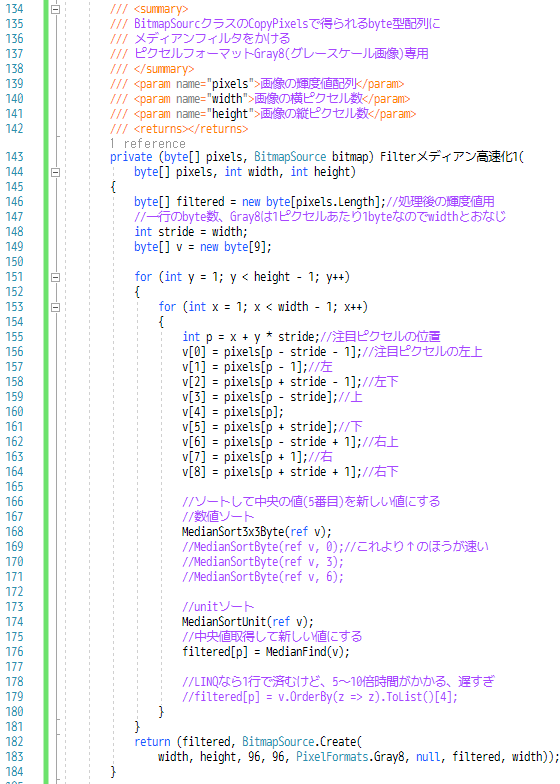The height and width of the screenshot is (784, 560).
Task: Click PixelFormats on line 183
Action: [x=332, y=756]
